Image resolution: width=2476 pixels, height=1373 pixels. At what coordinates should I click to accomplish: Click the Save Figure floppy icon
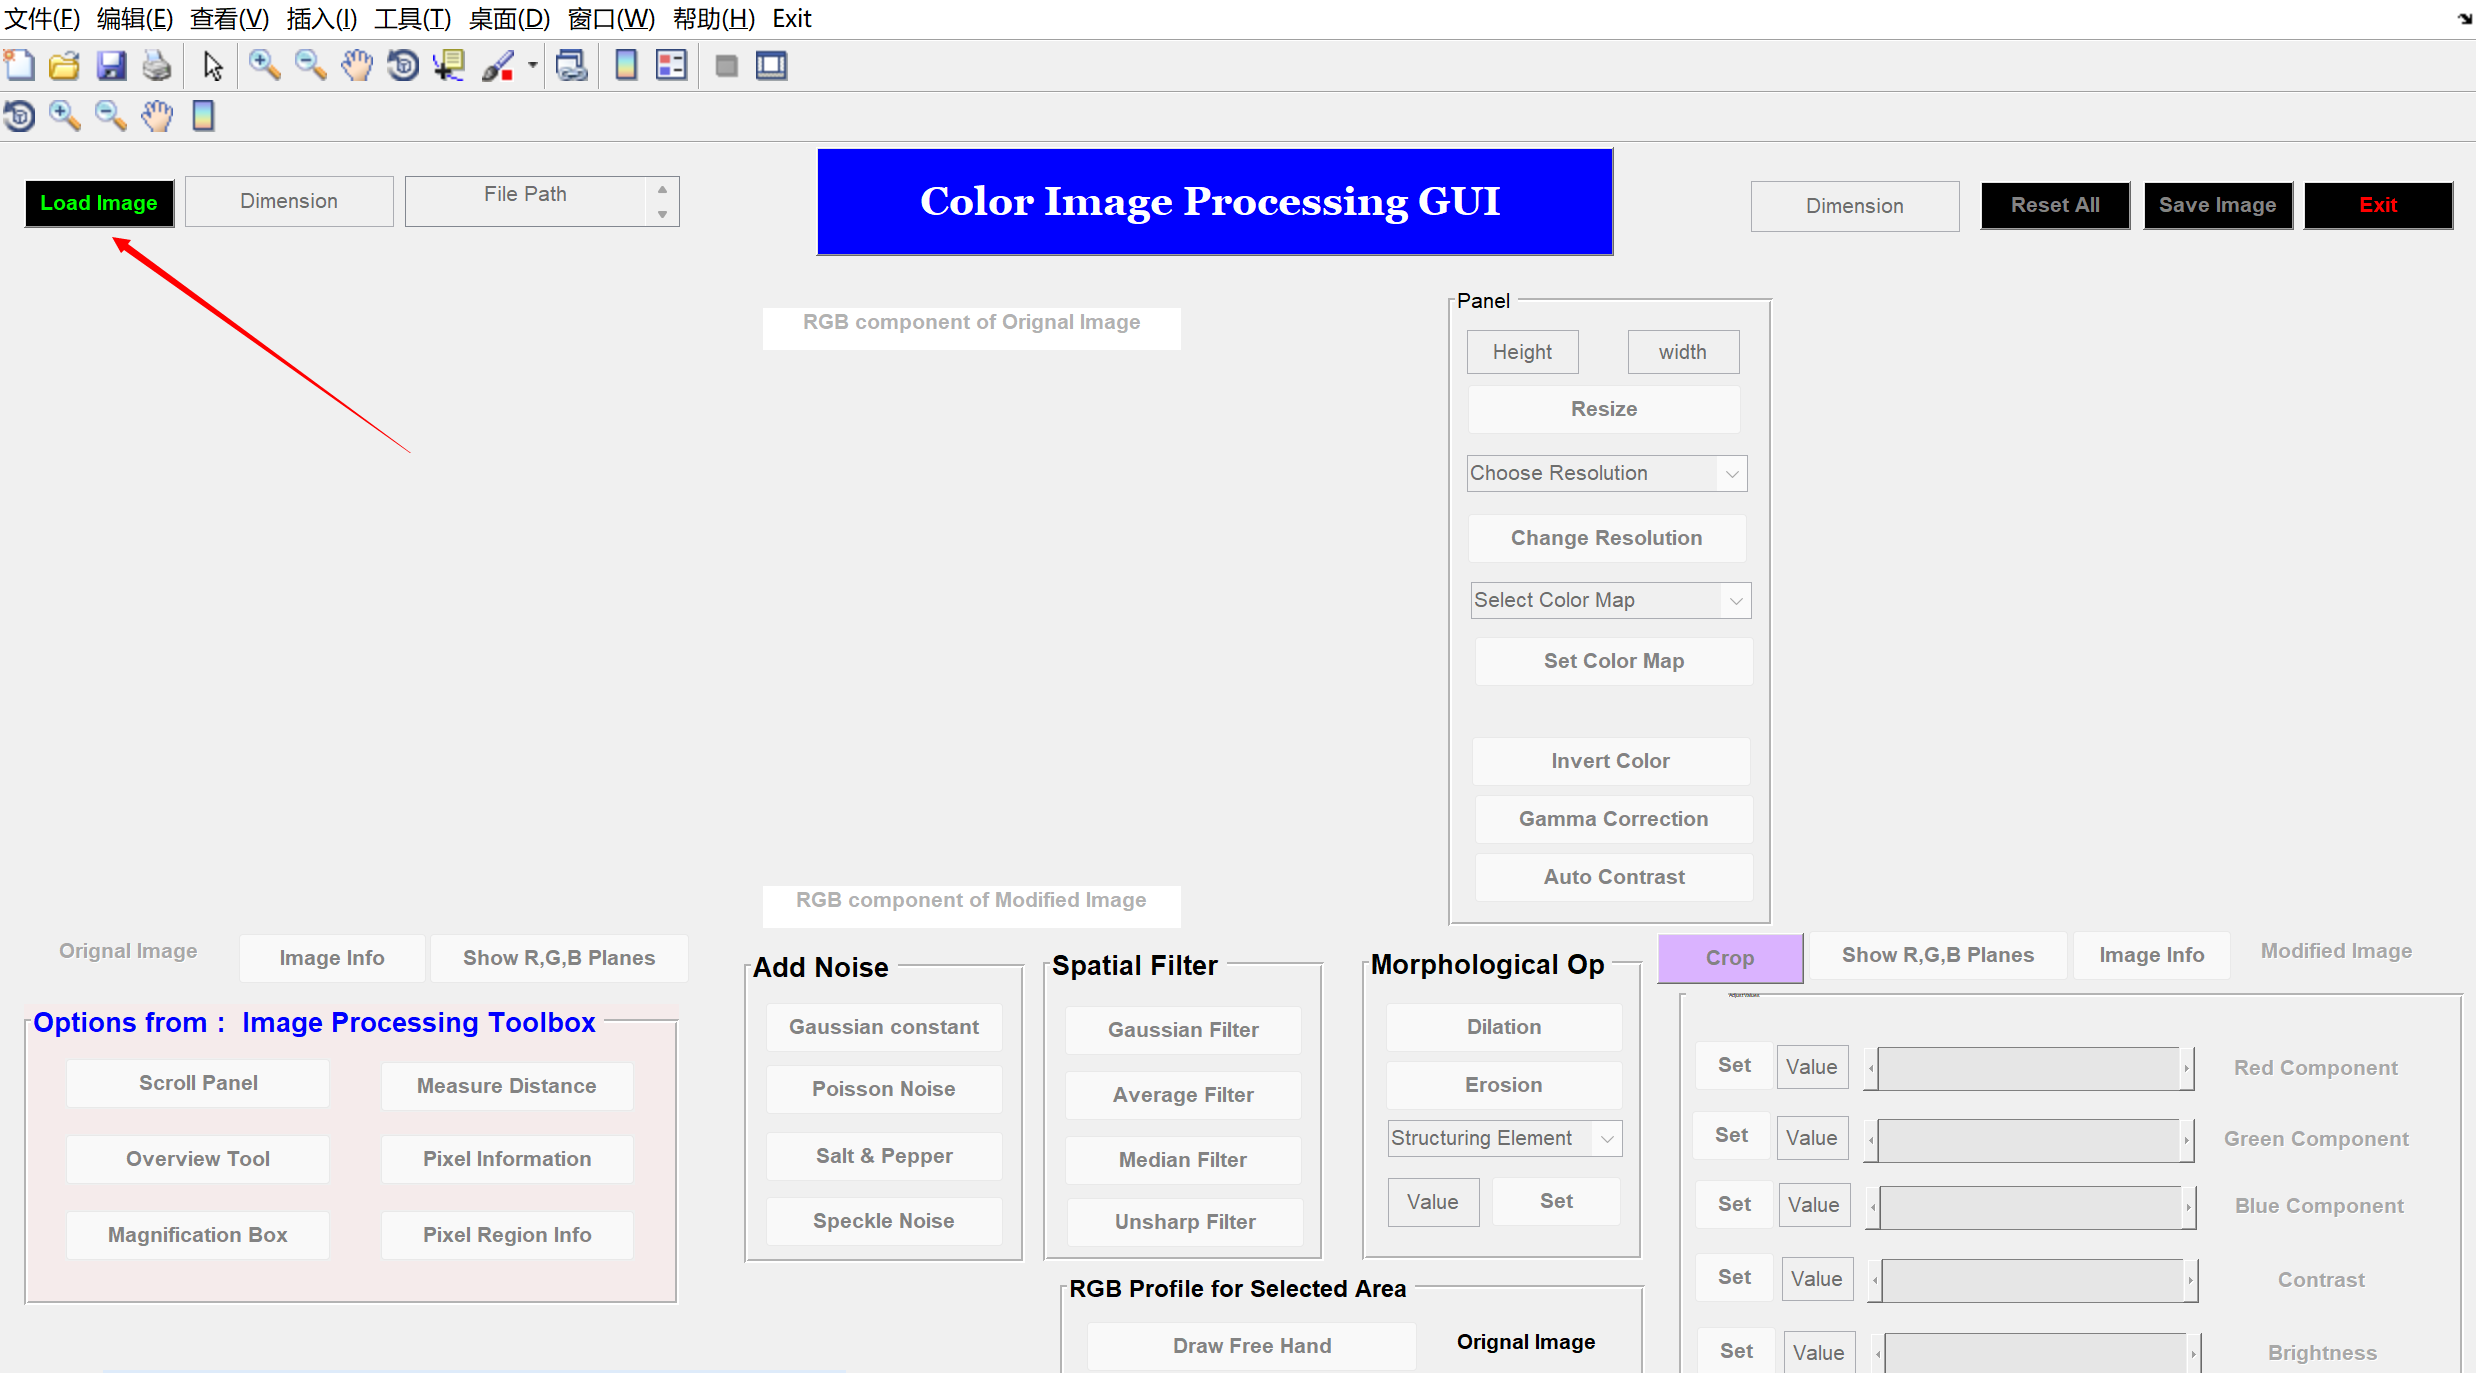click(111, 66)
